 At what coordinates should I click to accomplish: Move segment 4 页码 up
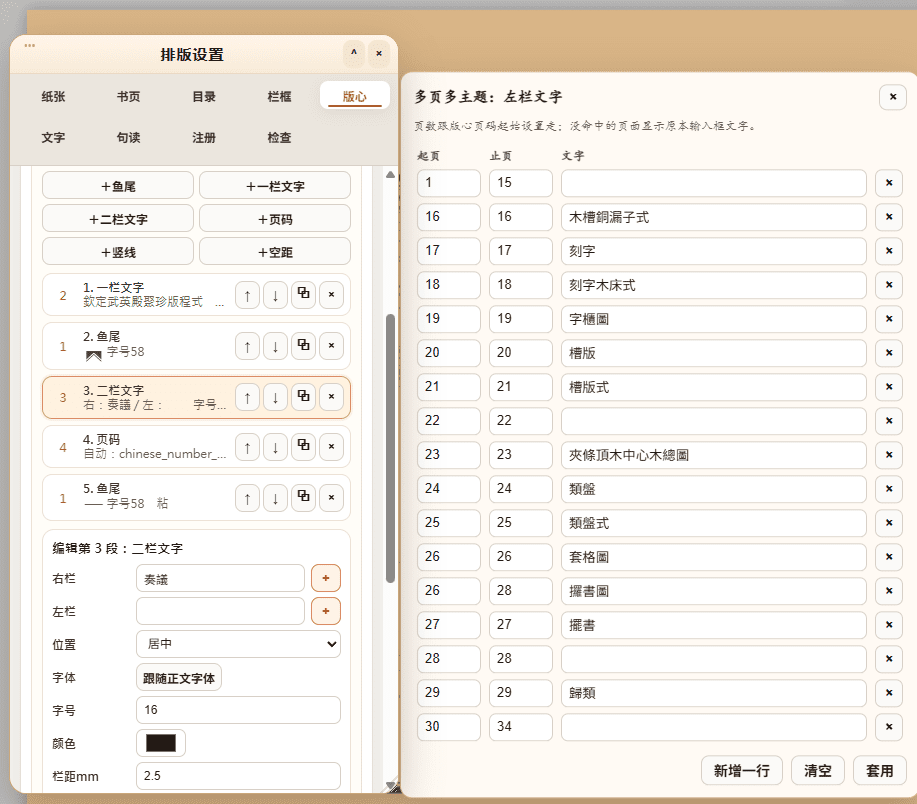247,447
